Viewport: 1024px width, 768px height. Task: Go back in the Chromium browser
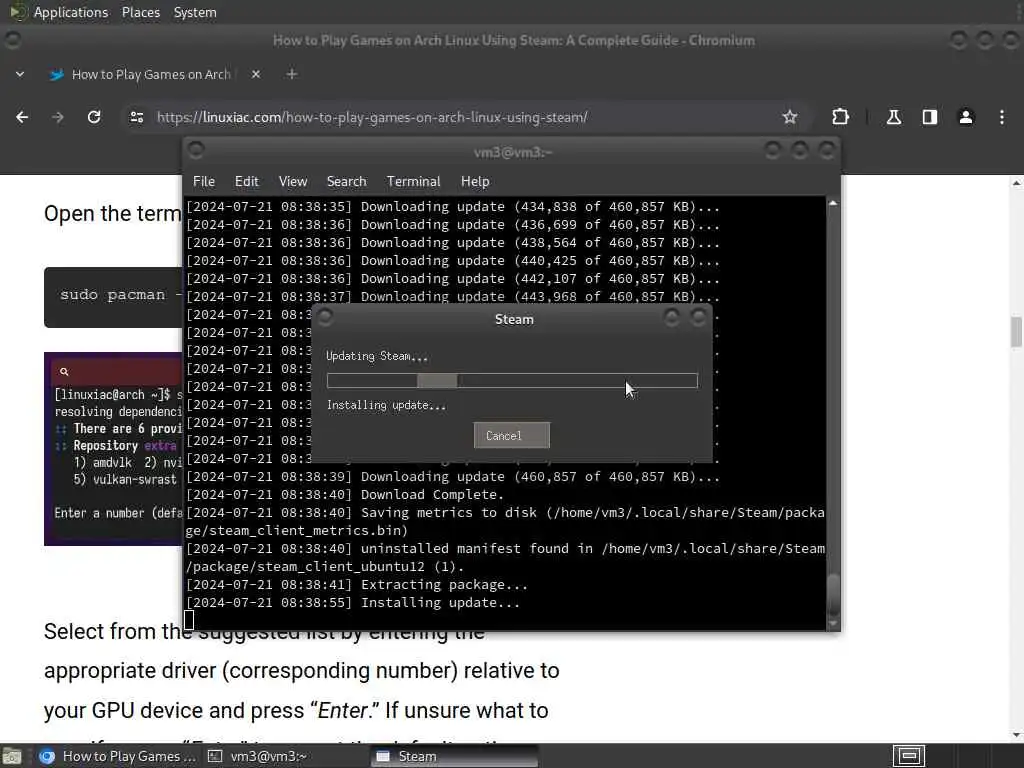pos(22,117)
